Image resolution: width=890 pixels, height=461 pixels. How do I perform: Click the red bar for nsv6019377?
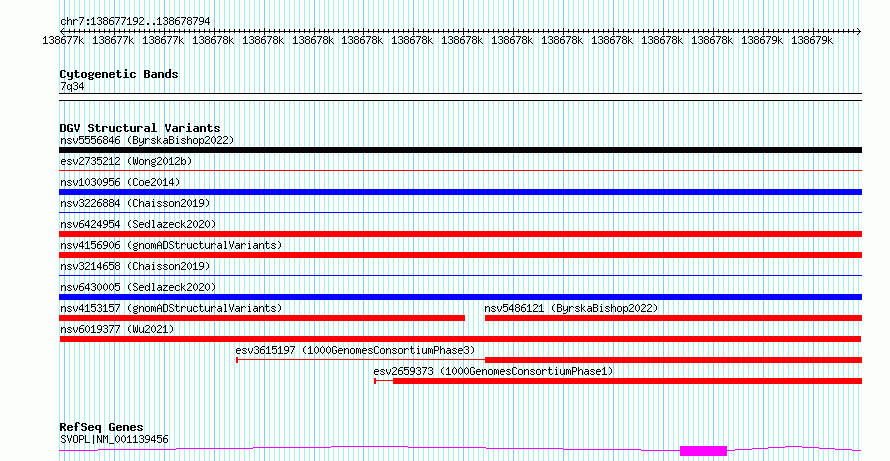tap(460, 339)
